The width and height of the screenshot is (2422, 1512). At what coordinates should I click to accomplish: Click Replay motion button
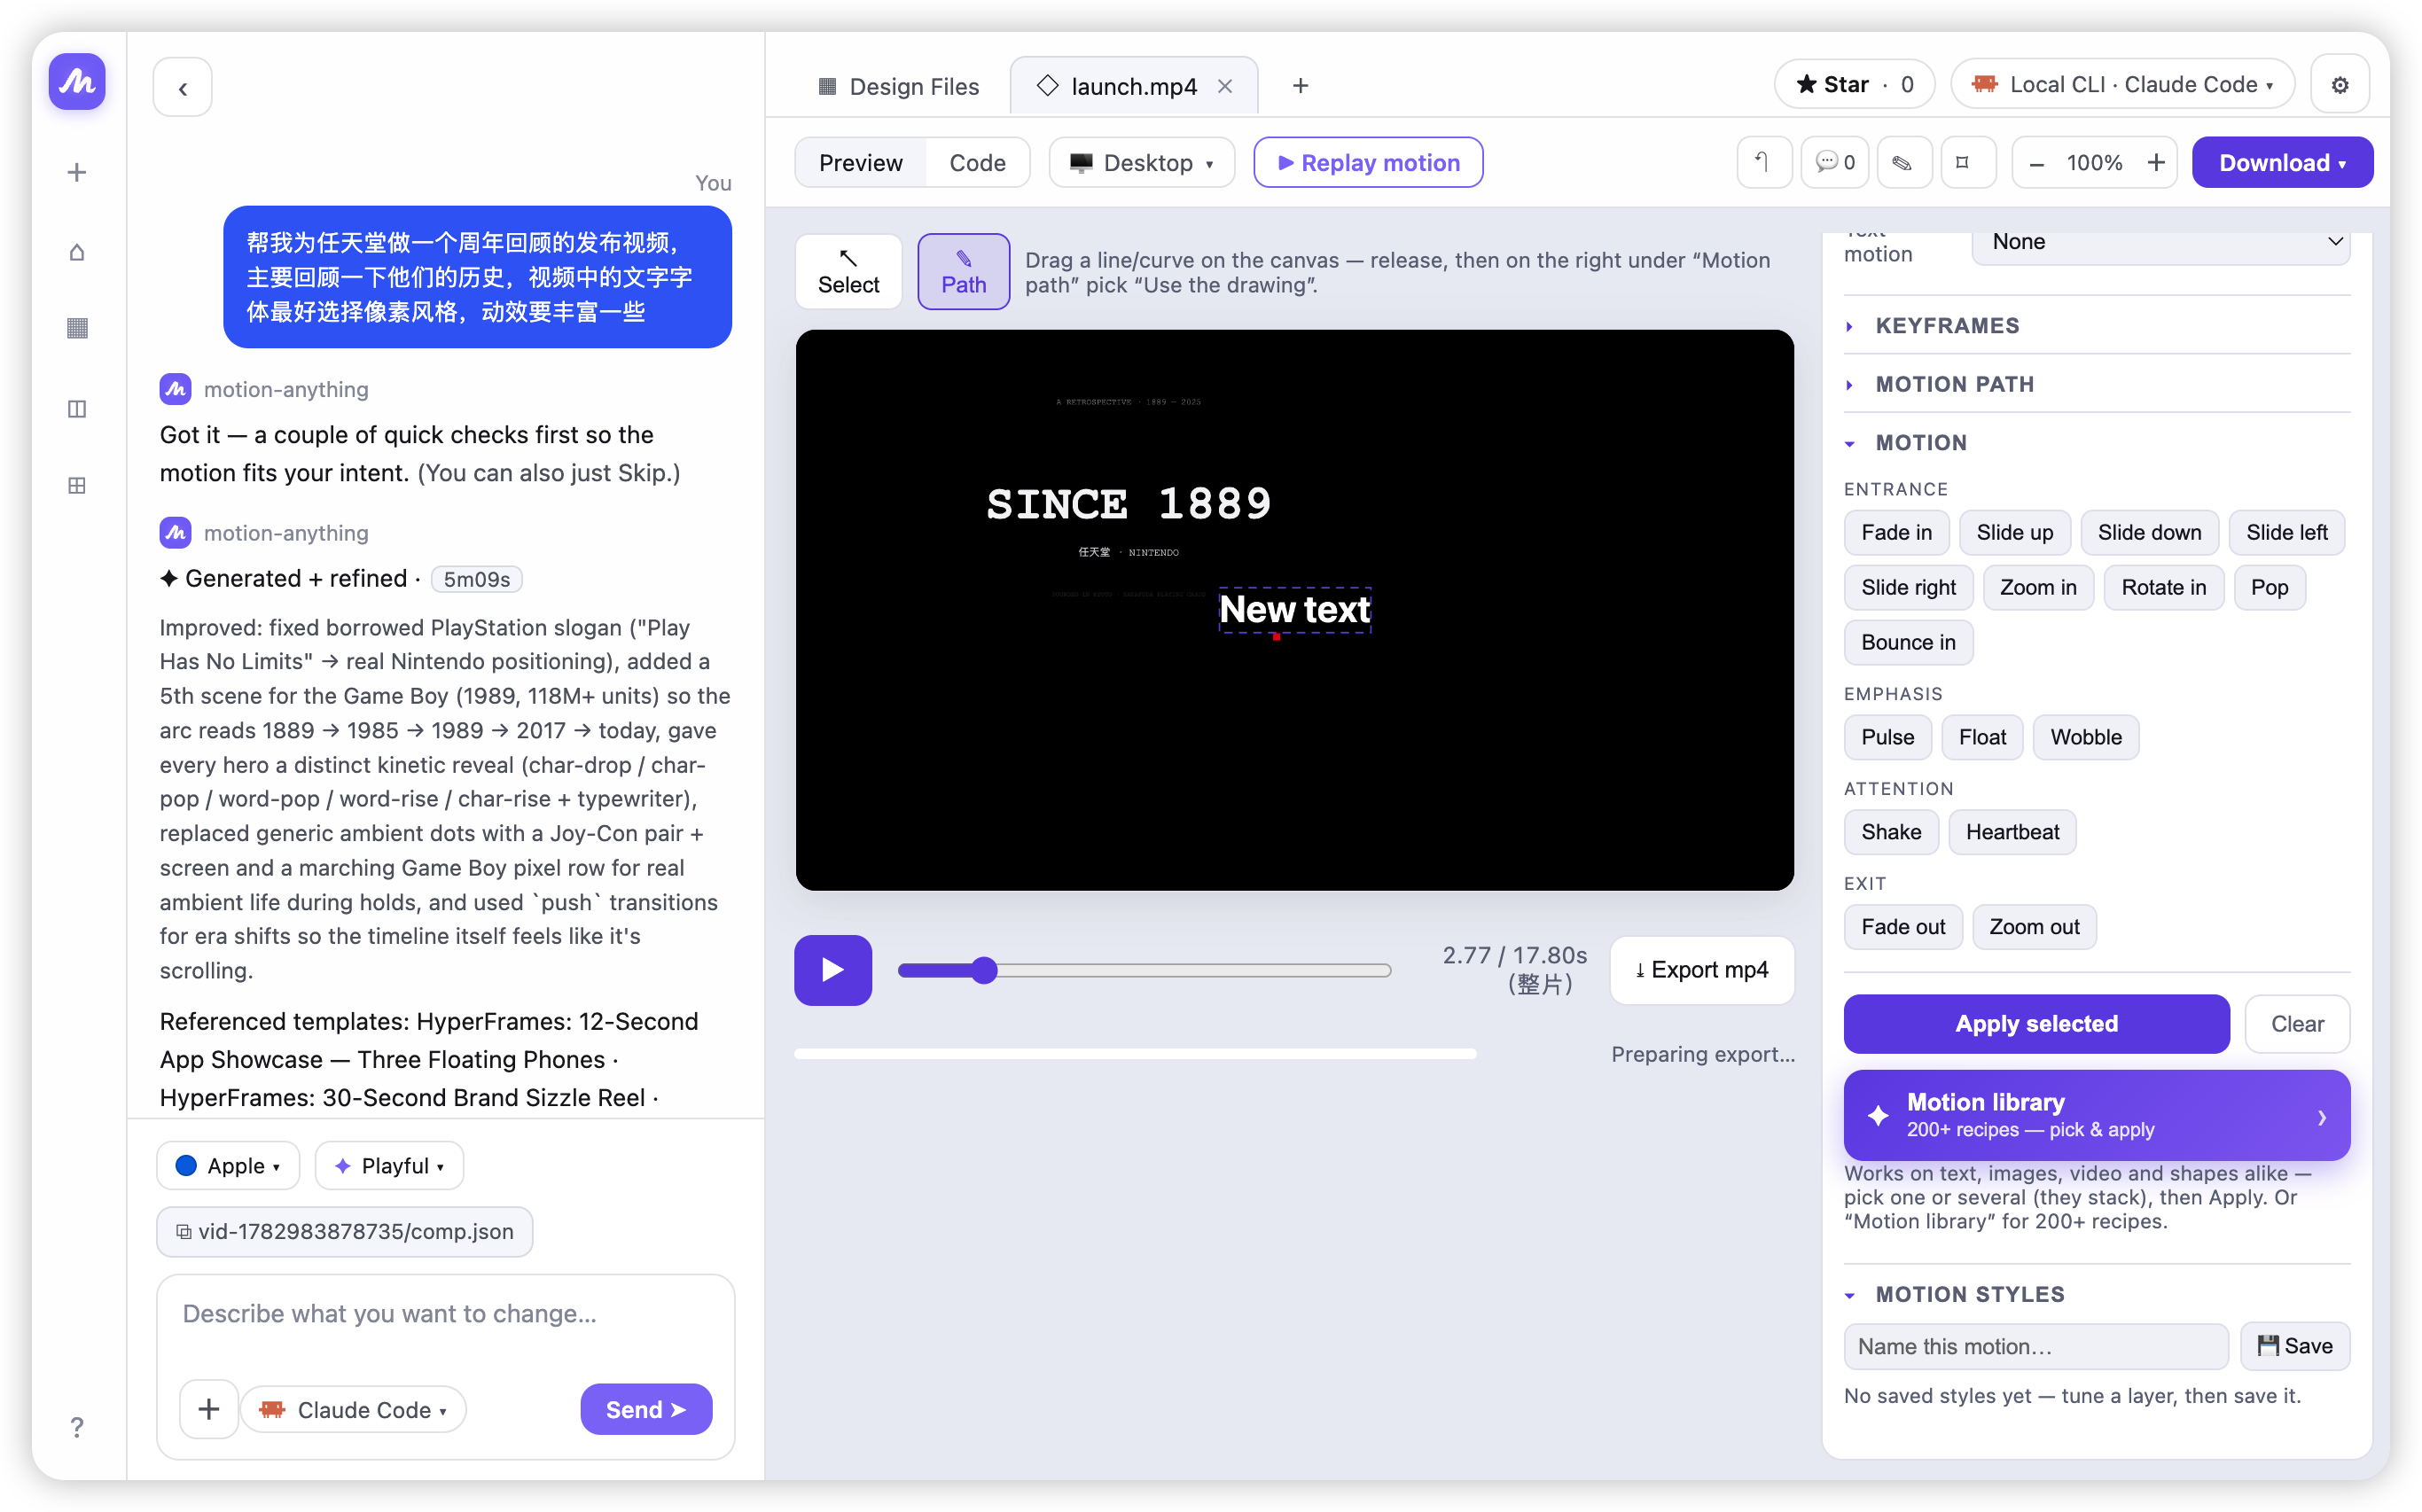click(1368, 162)
